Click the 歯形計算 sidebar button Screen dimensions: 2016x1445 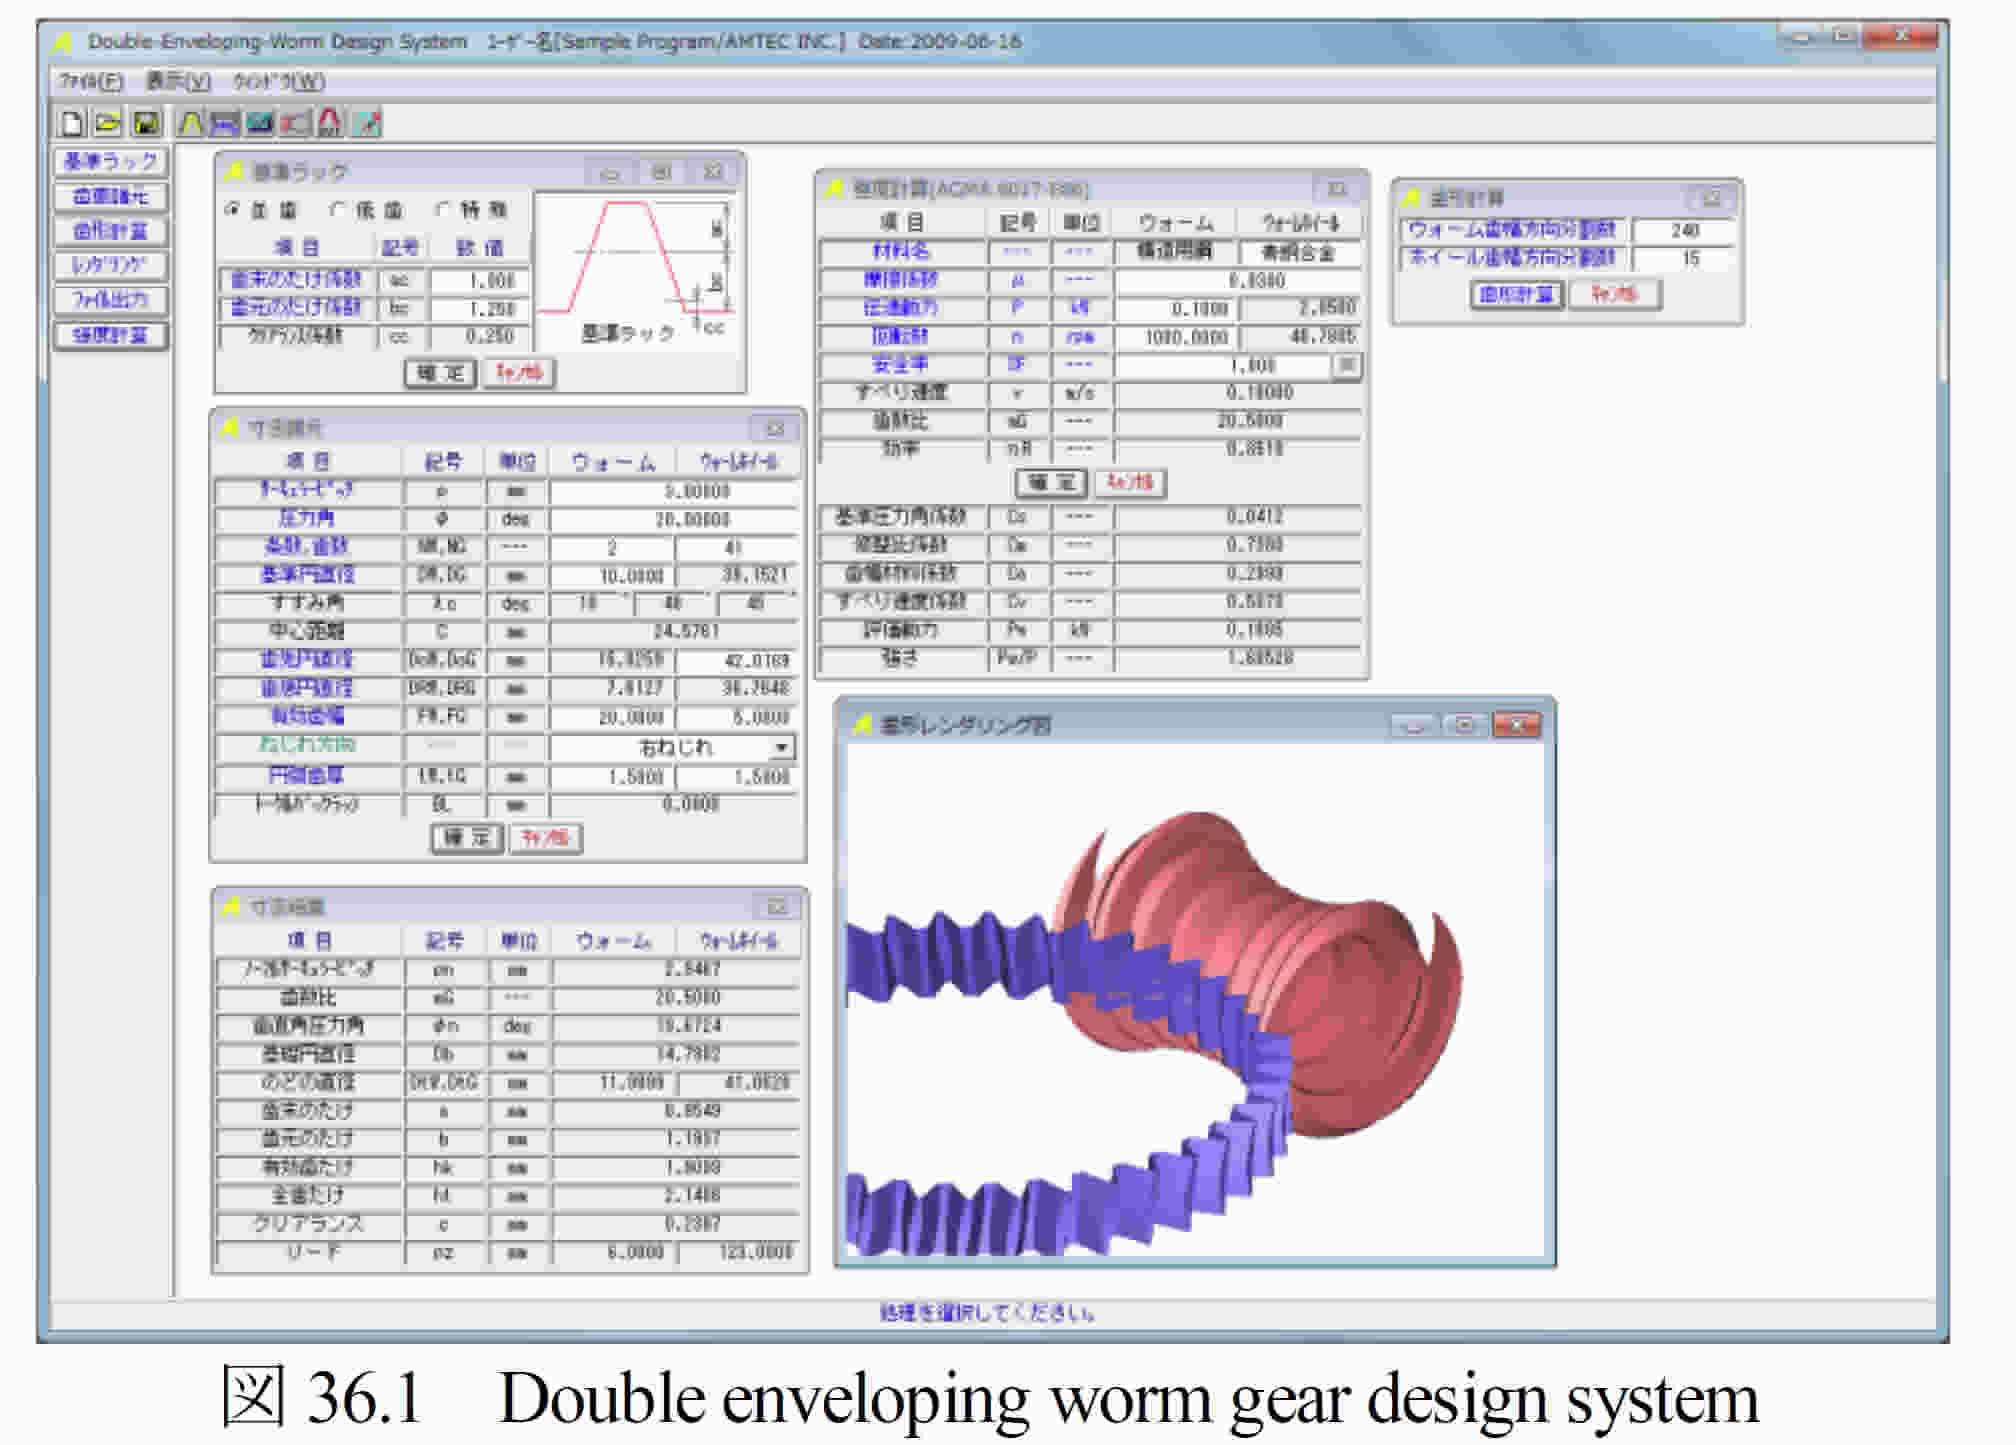click(x=110, y=231)
